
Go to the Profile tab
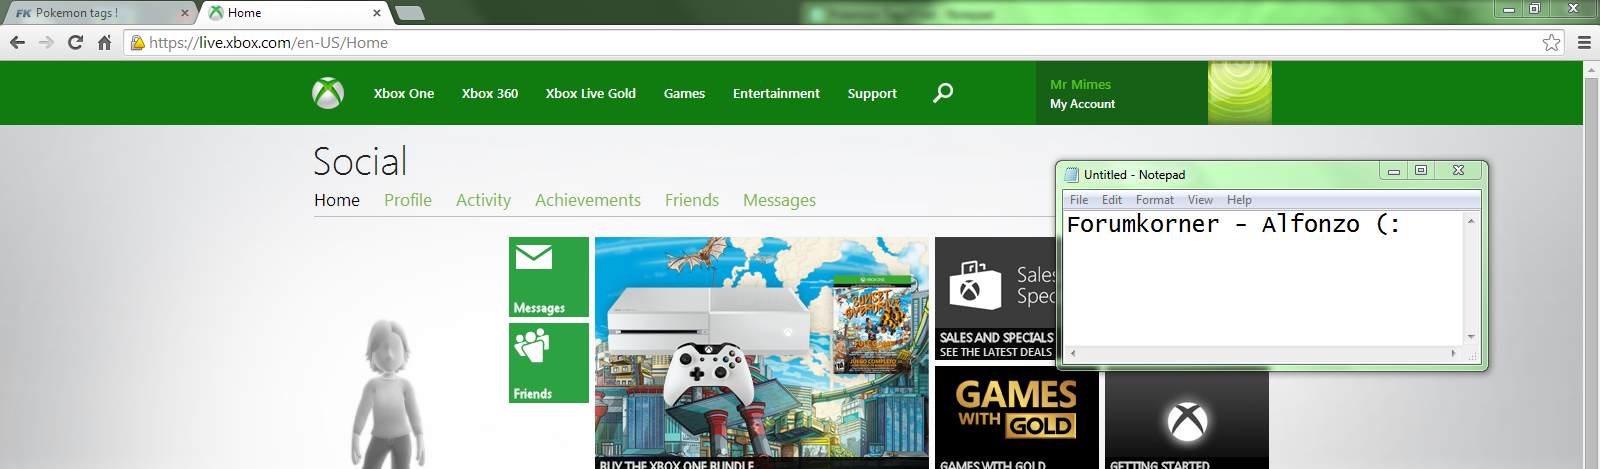click(408, 200)
